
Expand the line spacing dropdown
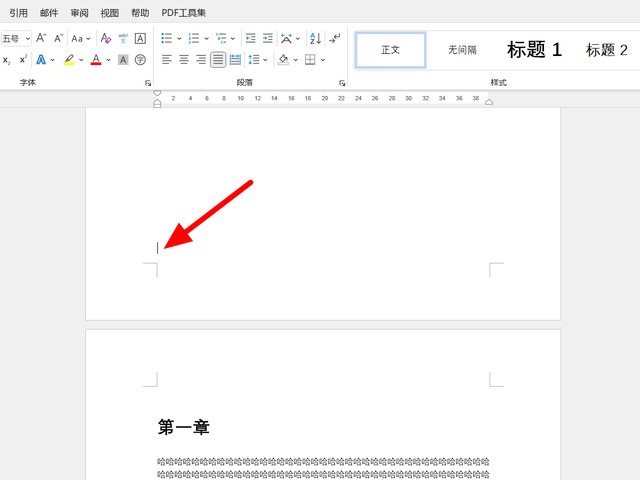(x=266, y=60)
